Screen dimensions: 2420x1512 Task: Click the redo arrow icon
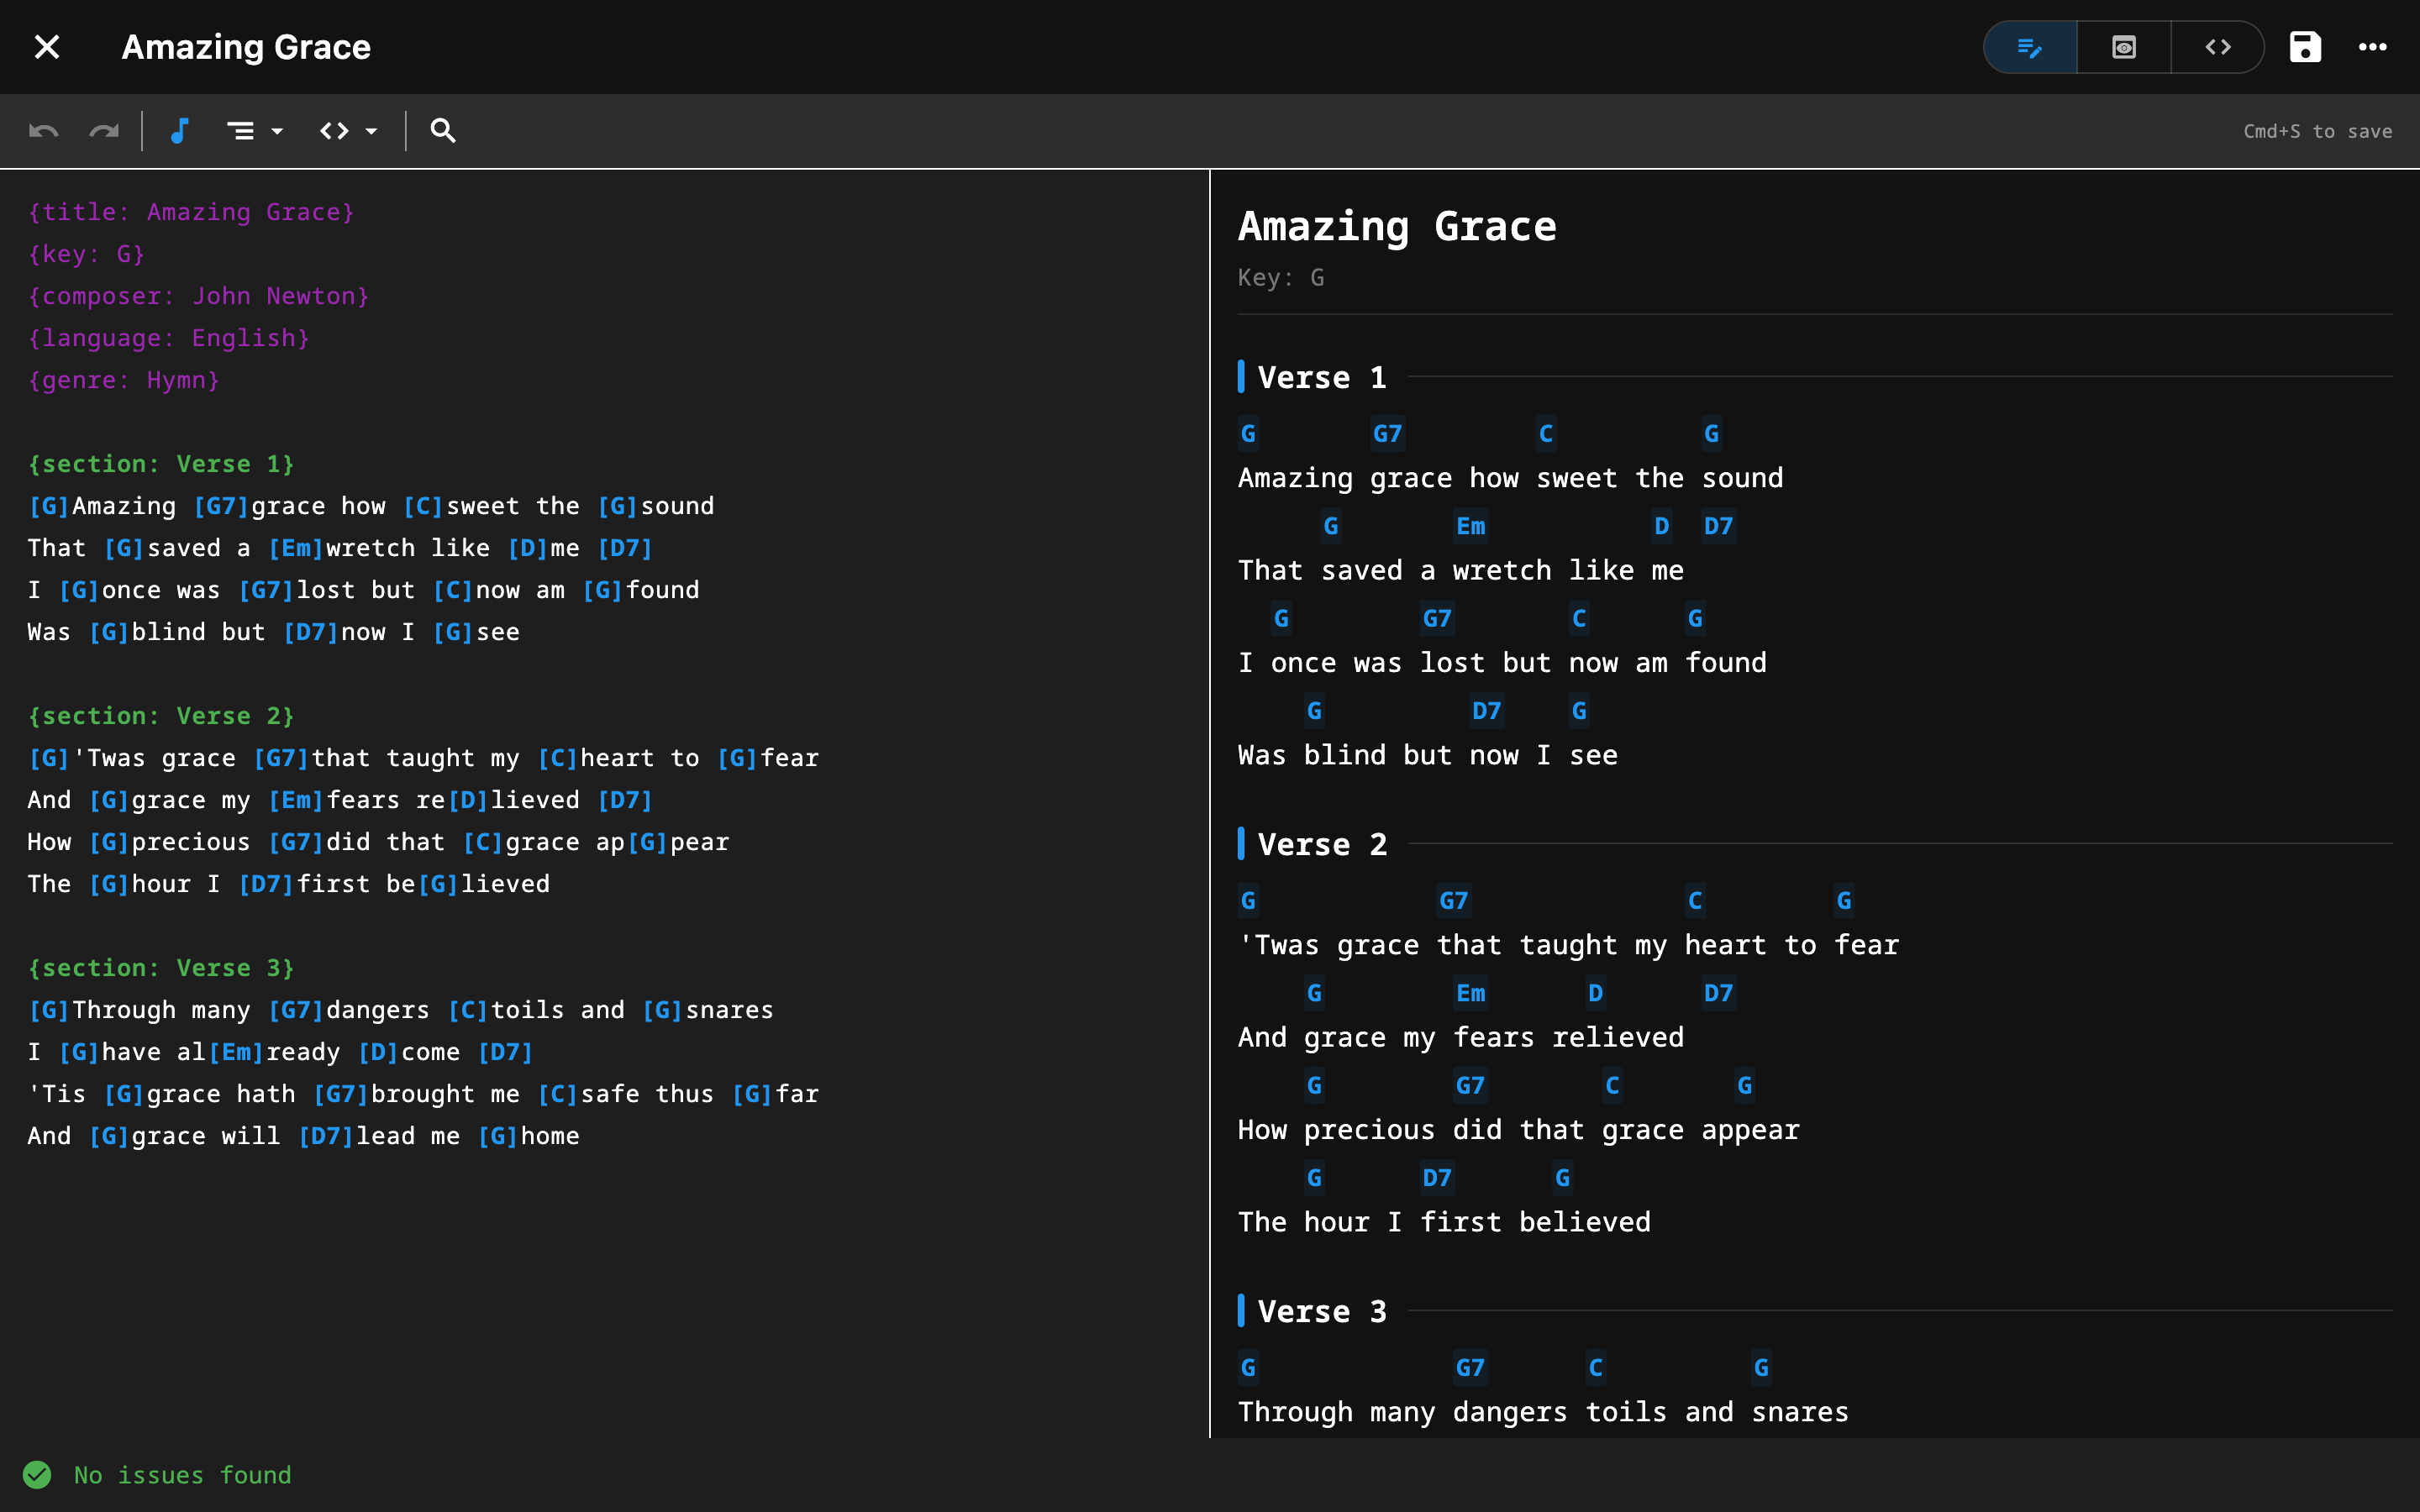(x=104, y=131)
